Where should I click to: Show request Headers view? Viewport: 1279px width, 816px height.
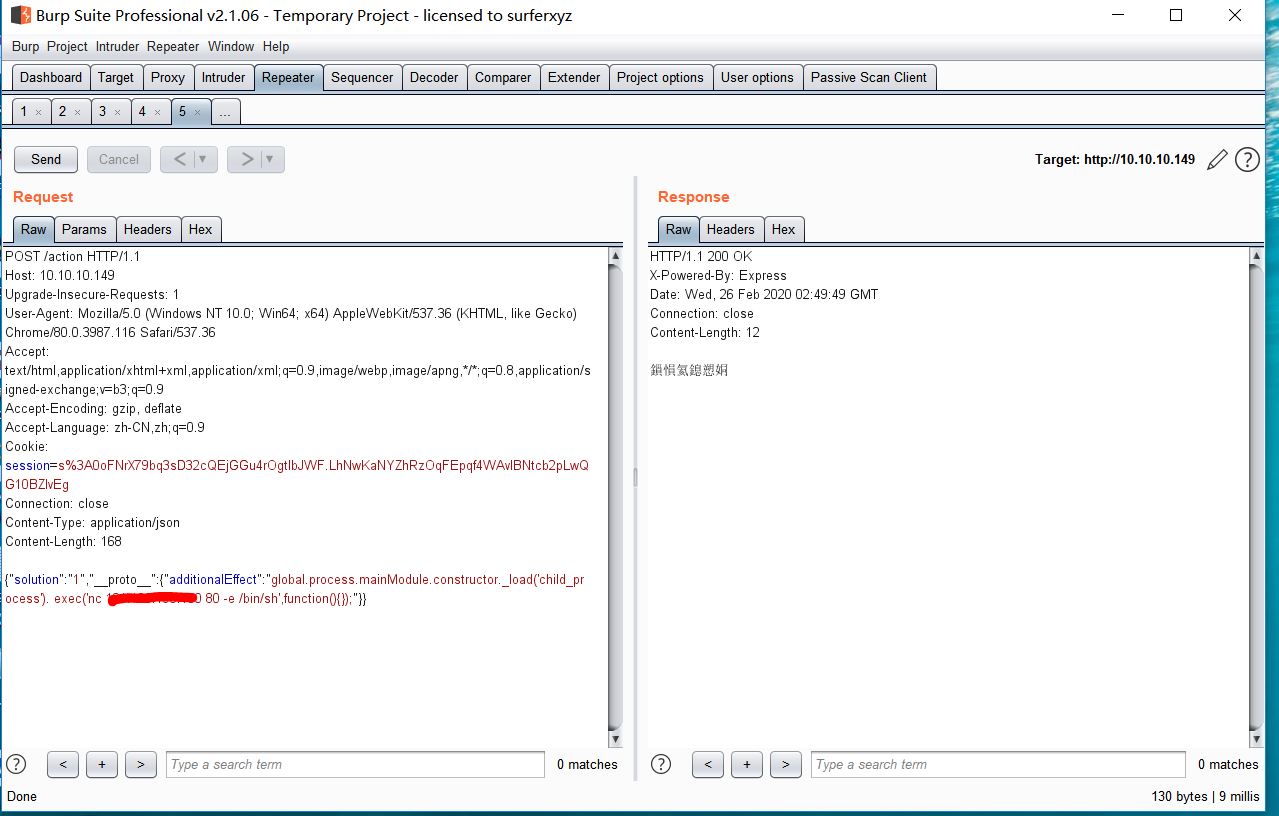[x=148, y=229]
